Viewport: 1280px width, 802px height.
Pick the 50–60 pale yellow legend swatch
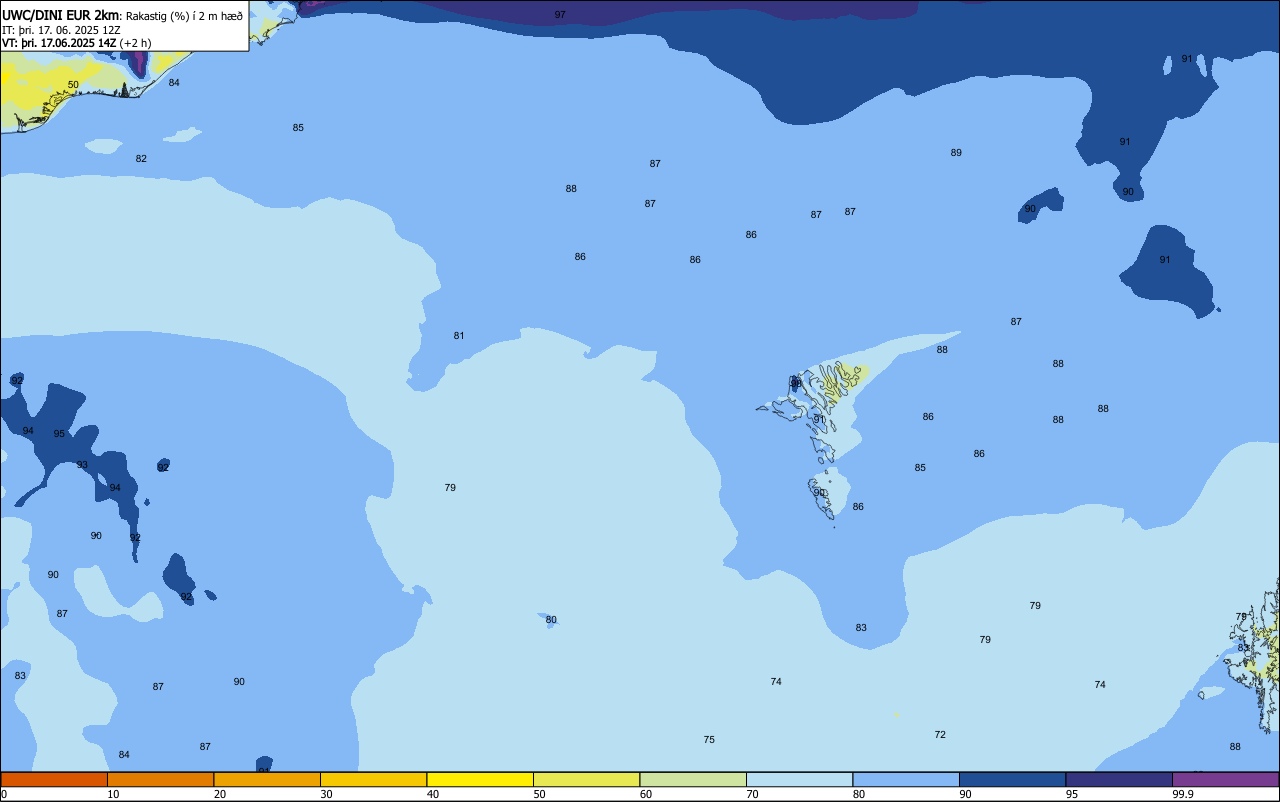(586, 779)
